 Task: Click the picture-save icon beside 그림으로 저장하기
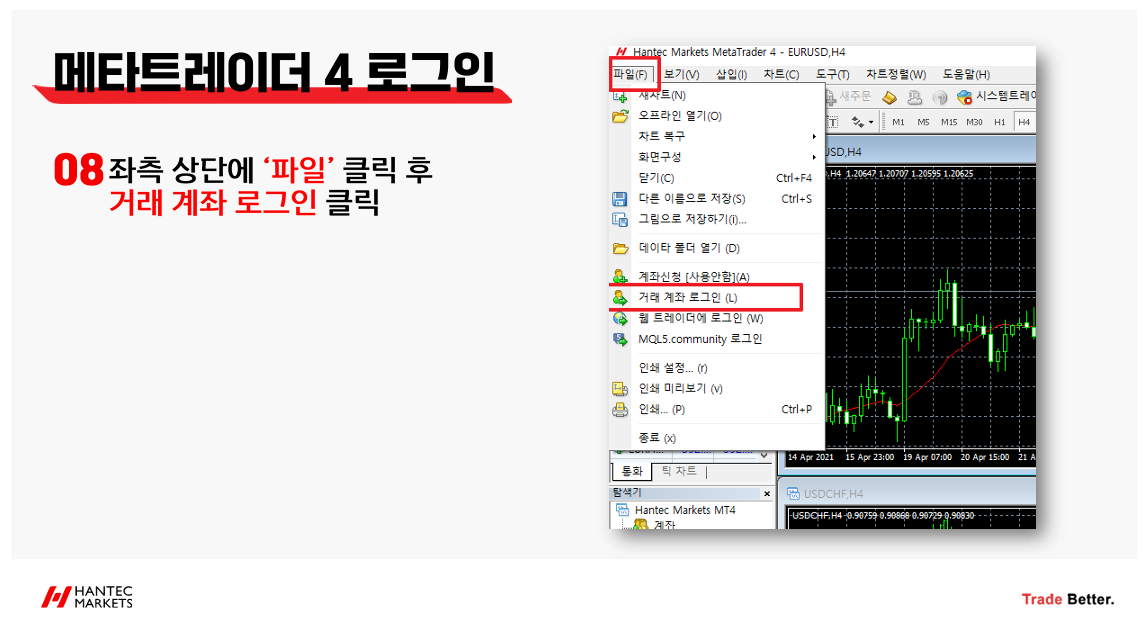click(x=619, y=220)
